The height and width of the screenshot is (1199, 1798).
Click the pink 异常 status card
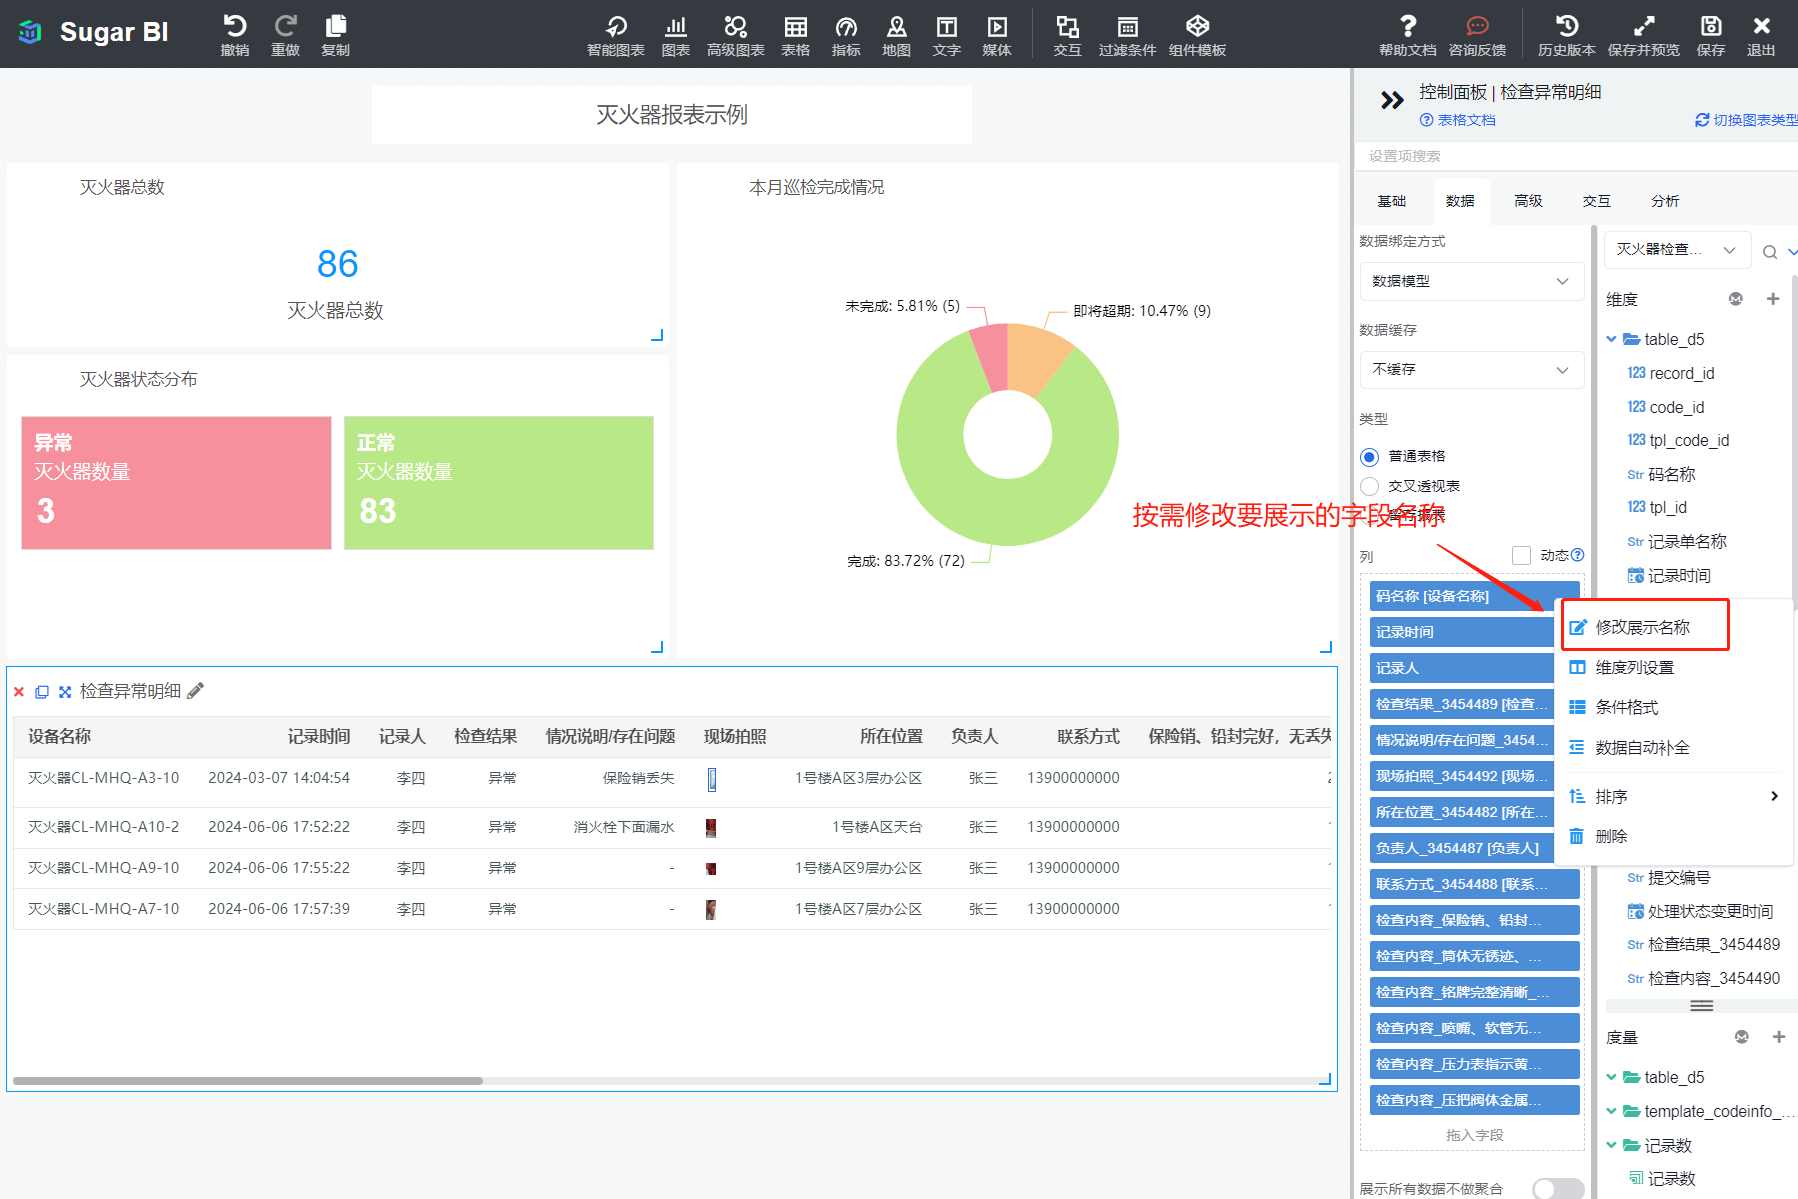[x=176, y=483]
